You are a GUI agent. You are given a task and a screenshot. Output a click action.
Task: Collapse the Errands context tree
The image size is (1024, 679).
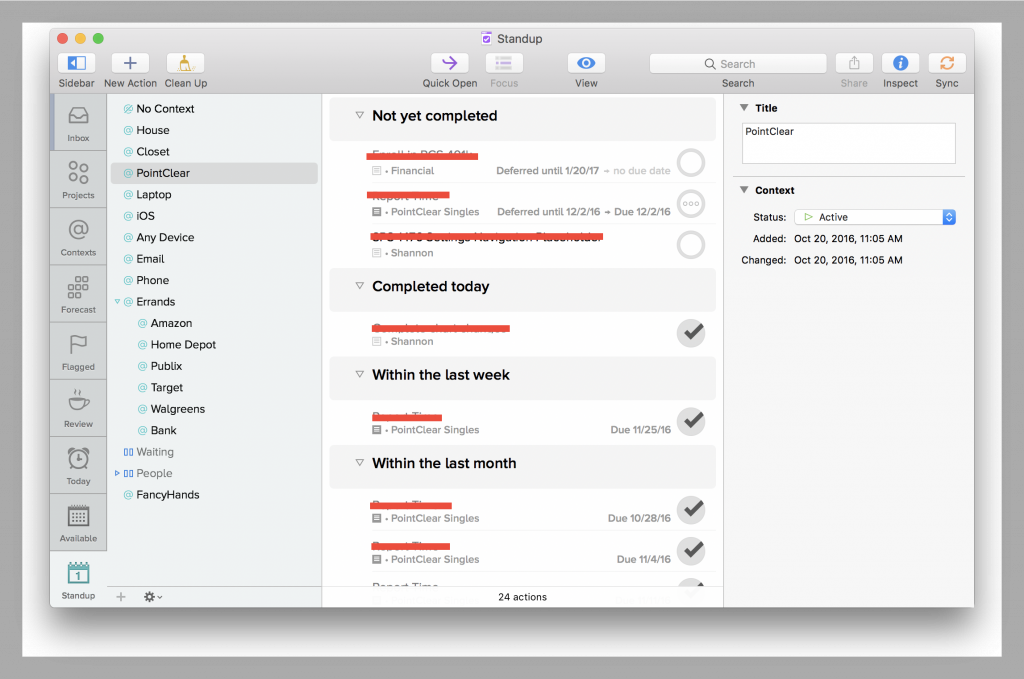(117, 302)
